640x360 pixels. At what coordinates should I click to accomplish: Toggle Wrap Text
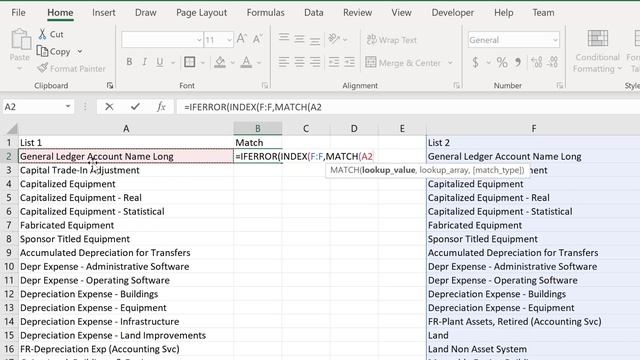(391, 40)
